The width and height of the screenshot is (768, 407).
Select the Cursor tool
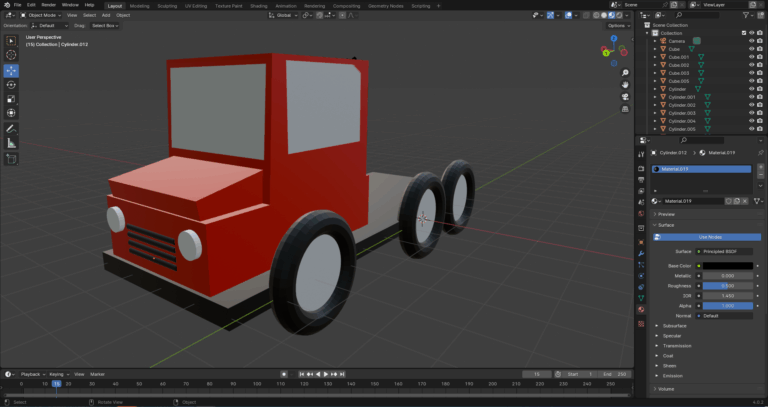click(x=11, y=55)
